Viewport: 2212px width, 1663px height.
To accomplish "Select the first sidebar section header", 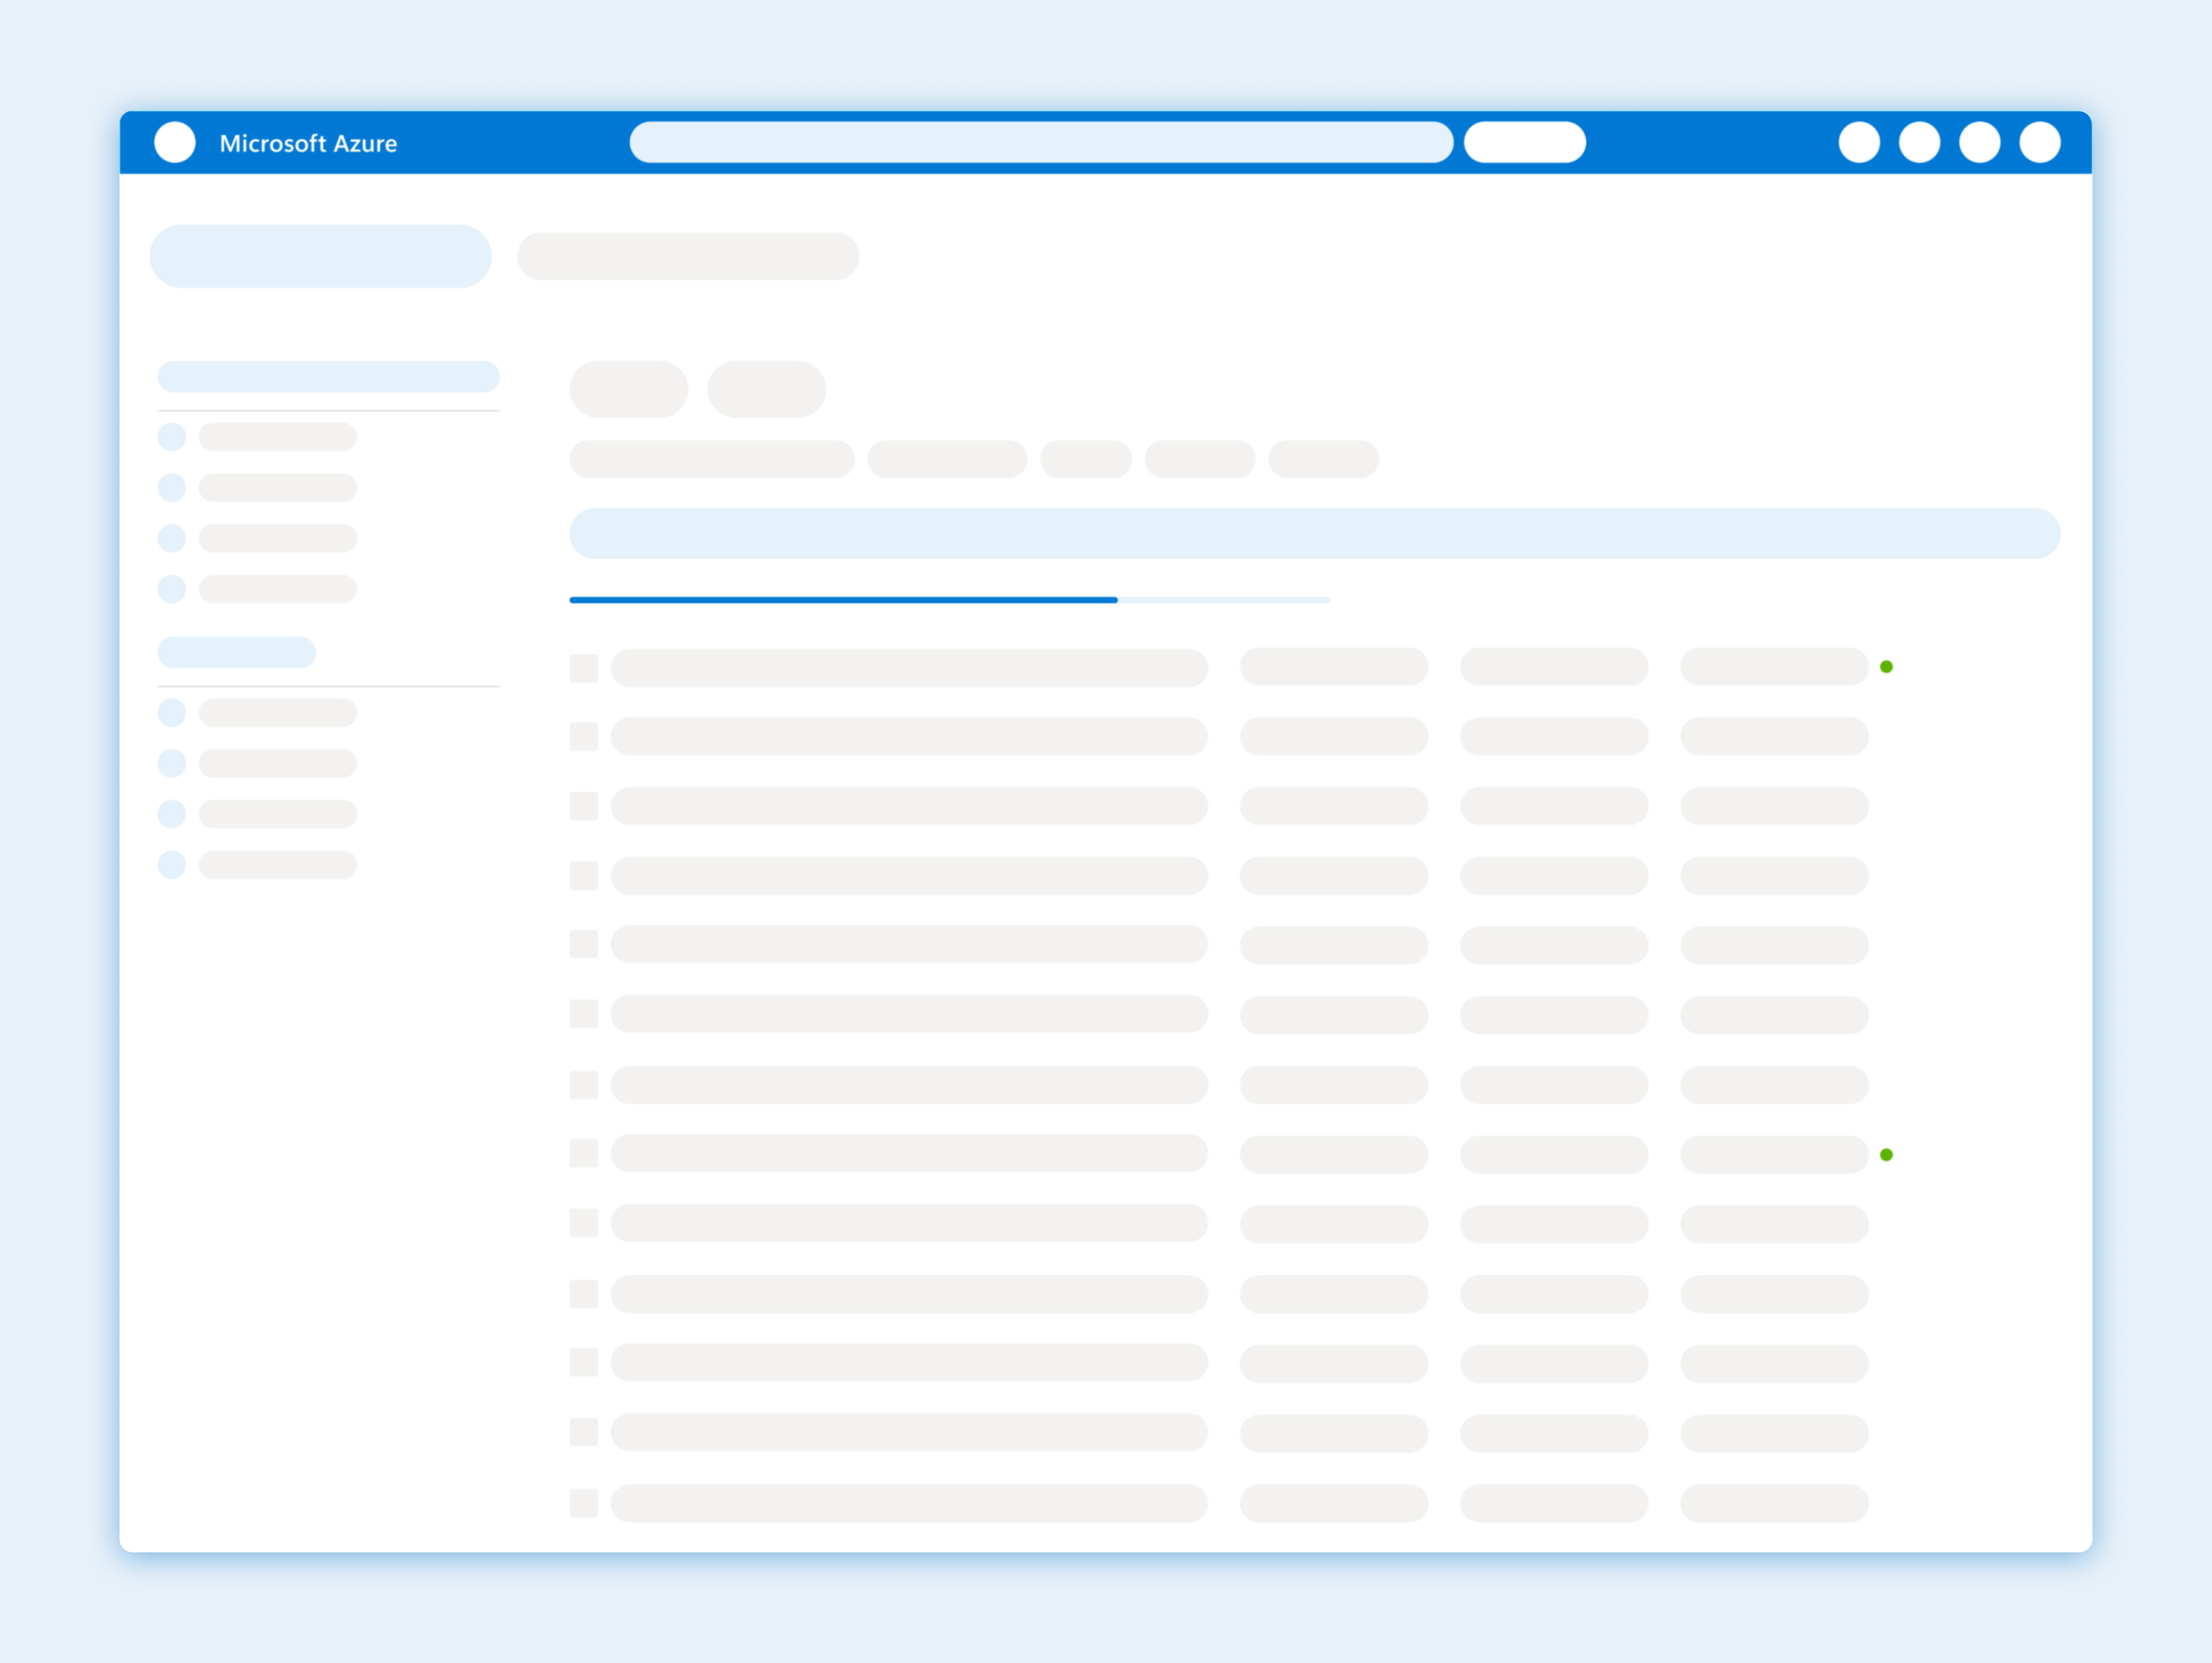I will point(328,377).
